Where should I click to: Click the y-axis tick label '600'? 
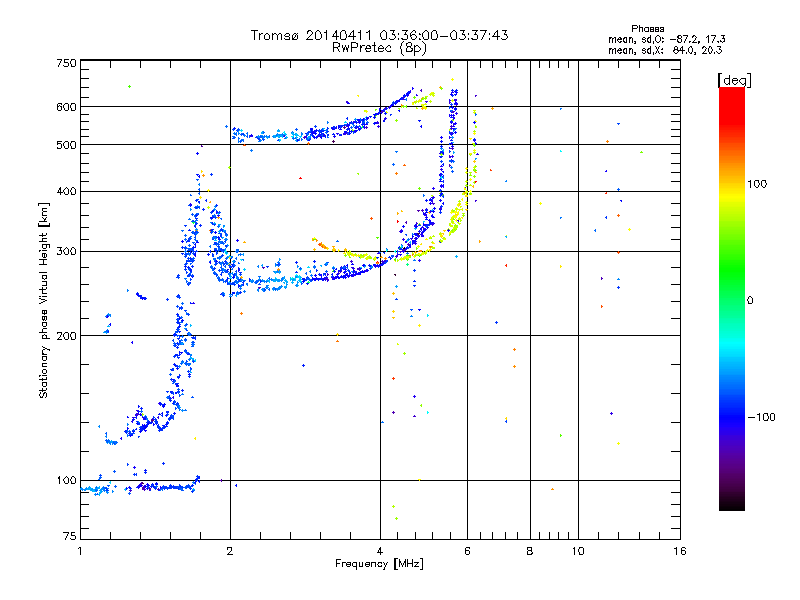click(67, 107)
